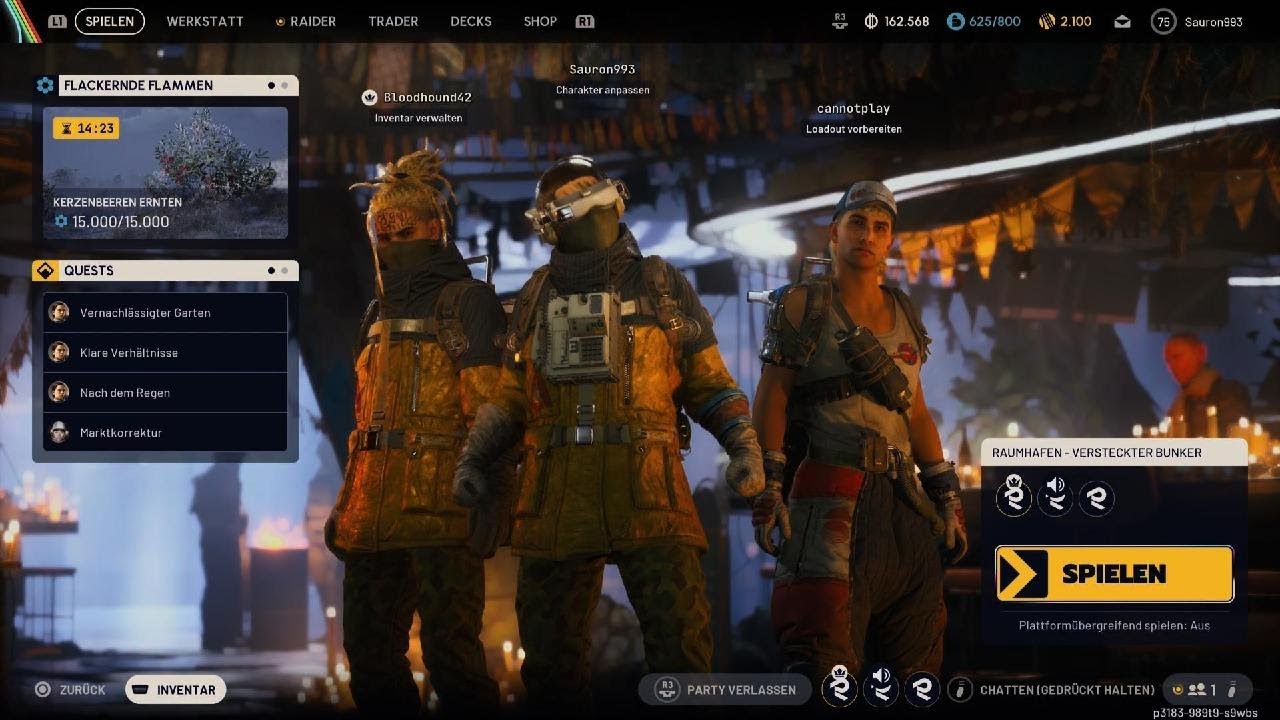Click the circled microphone icon left of CHATTEN
Viewport: 1280px width, 720px height.
[960, 689]
